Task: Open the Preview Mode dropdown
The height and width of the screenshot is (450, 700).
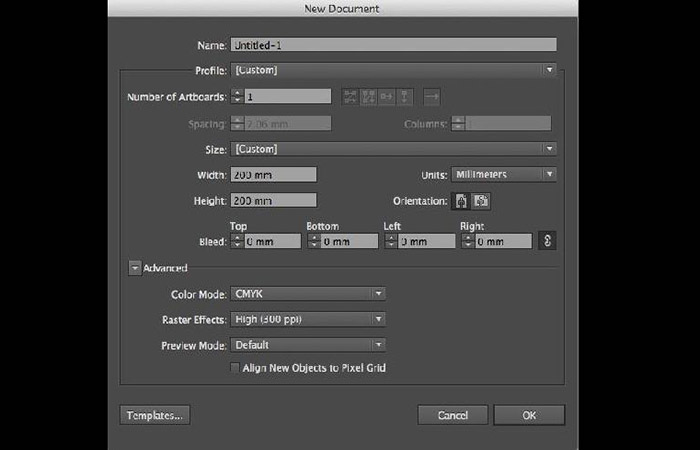Action: [x=308, y=345]
